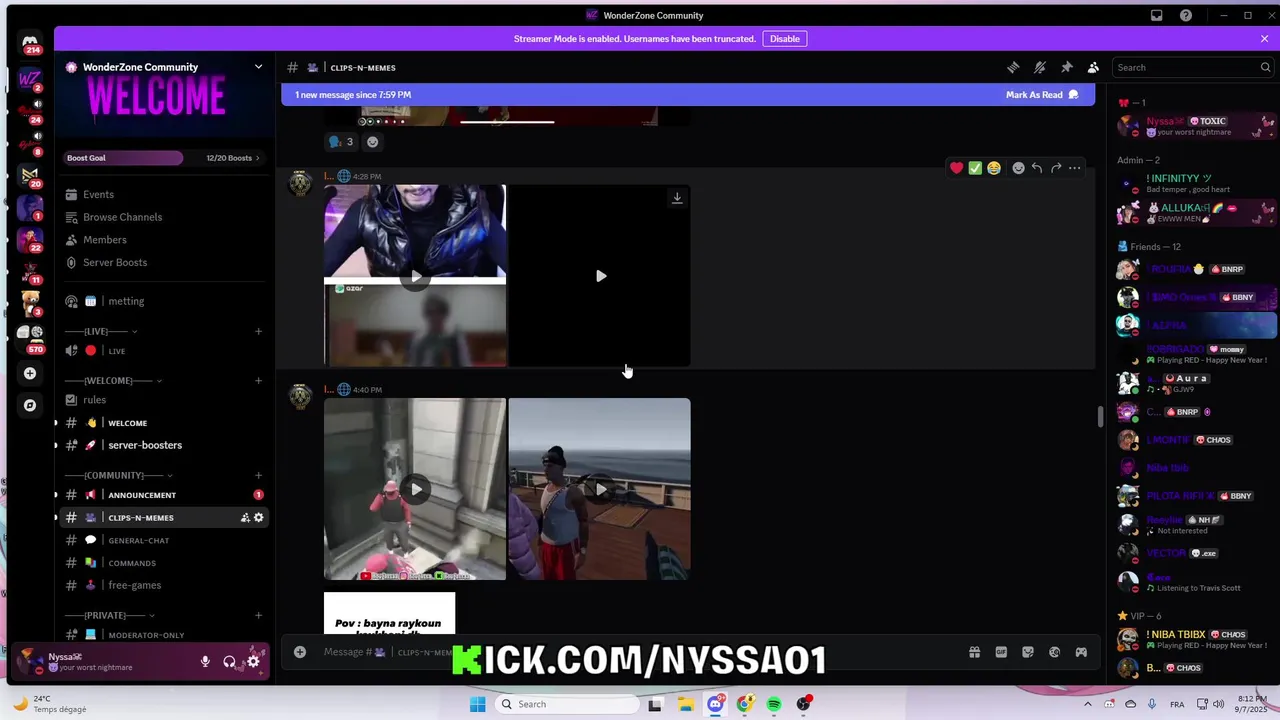1280x720 pixels.
Task: Open the 'Pov : bayna raykoun' image
Action: pyautogui.click(x=389, y=613)
